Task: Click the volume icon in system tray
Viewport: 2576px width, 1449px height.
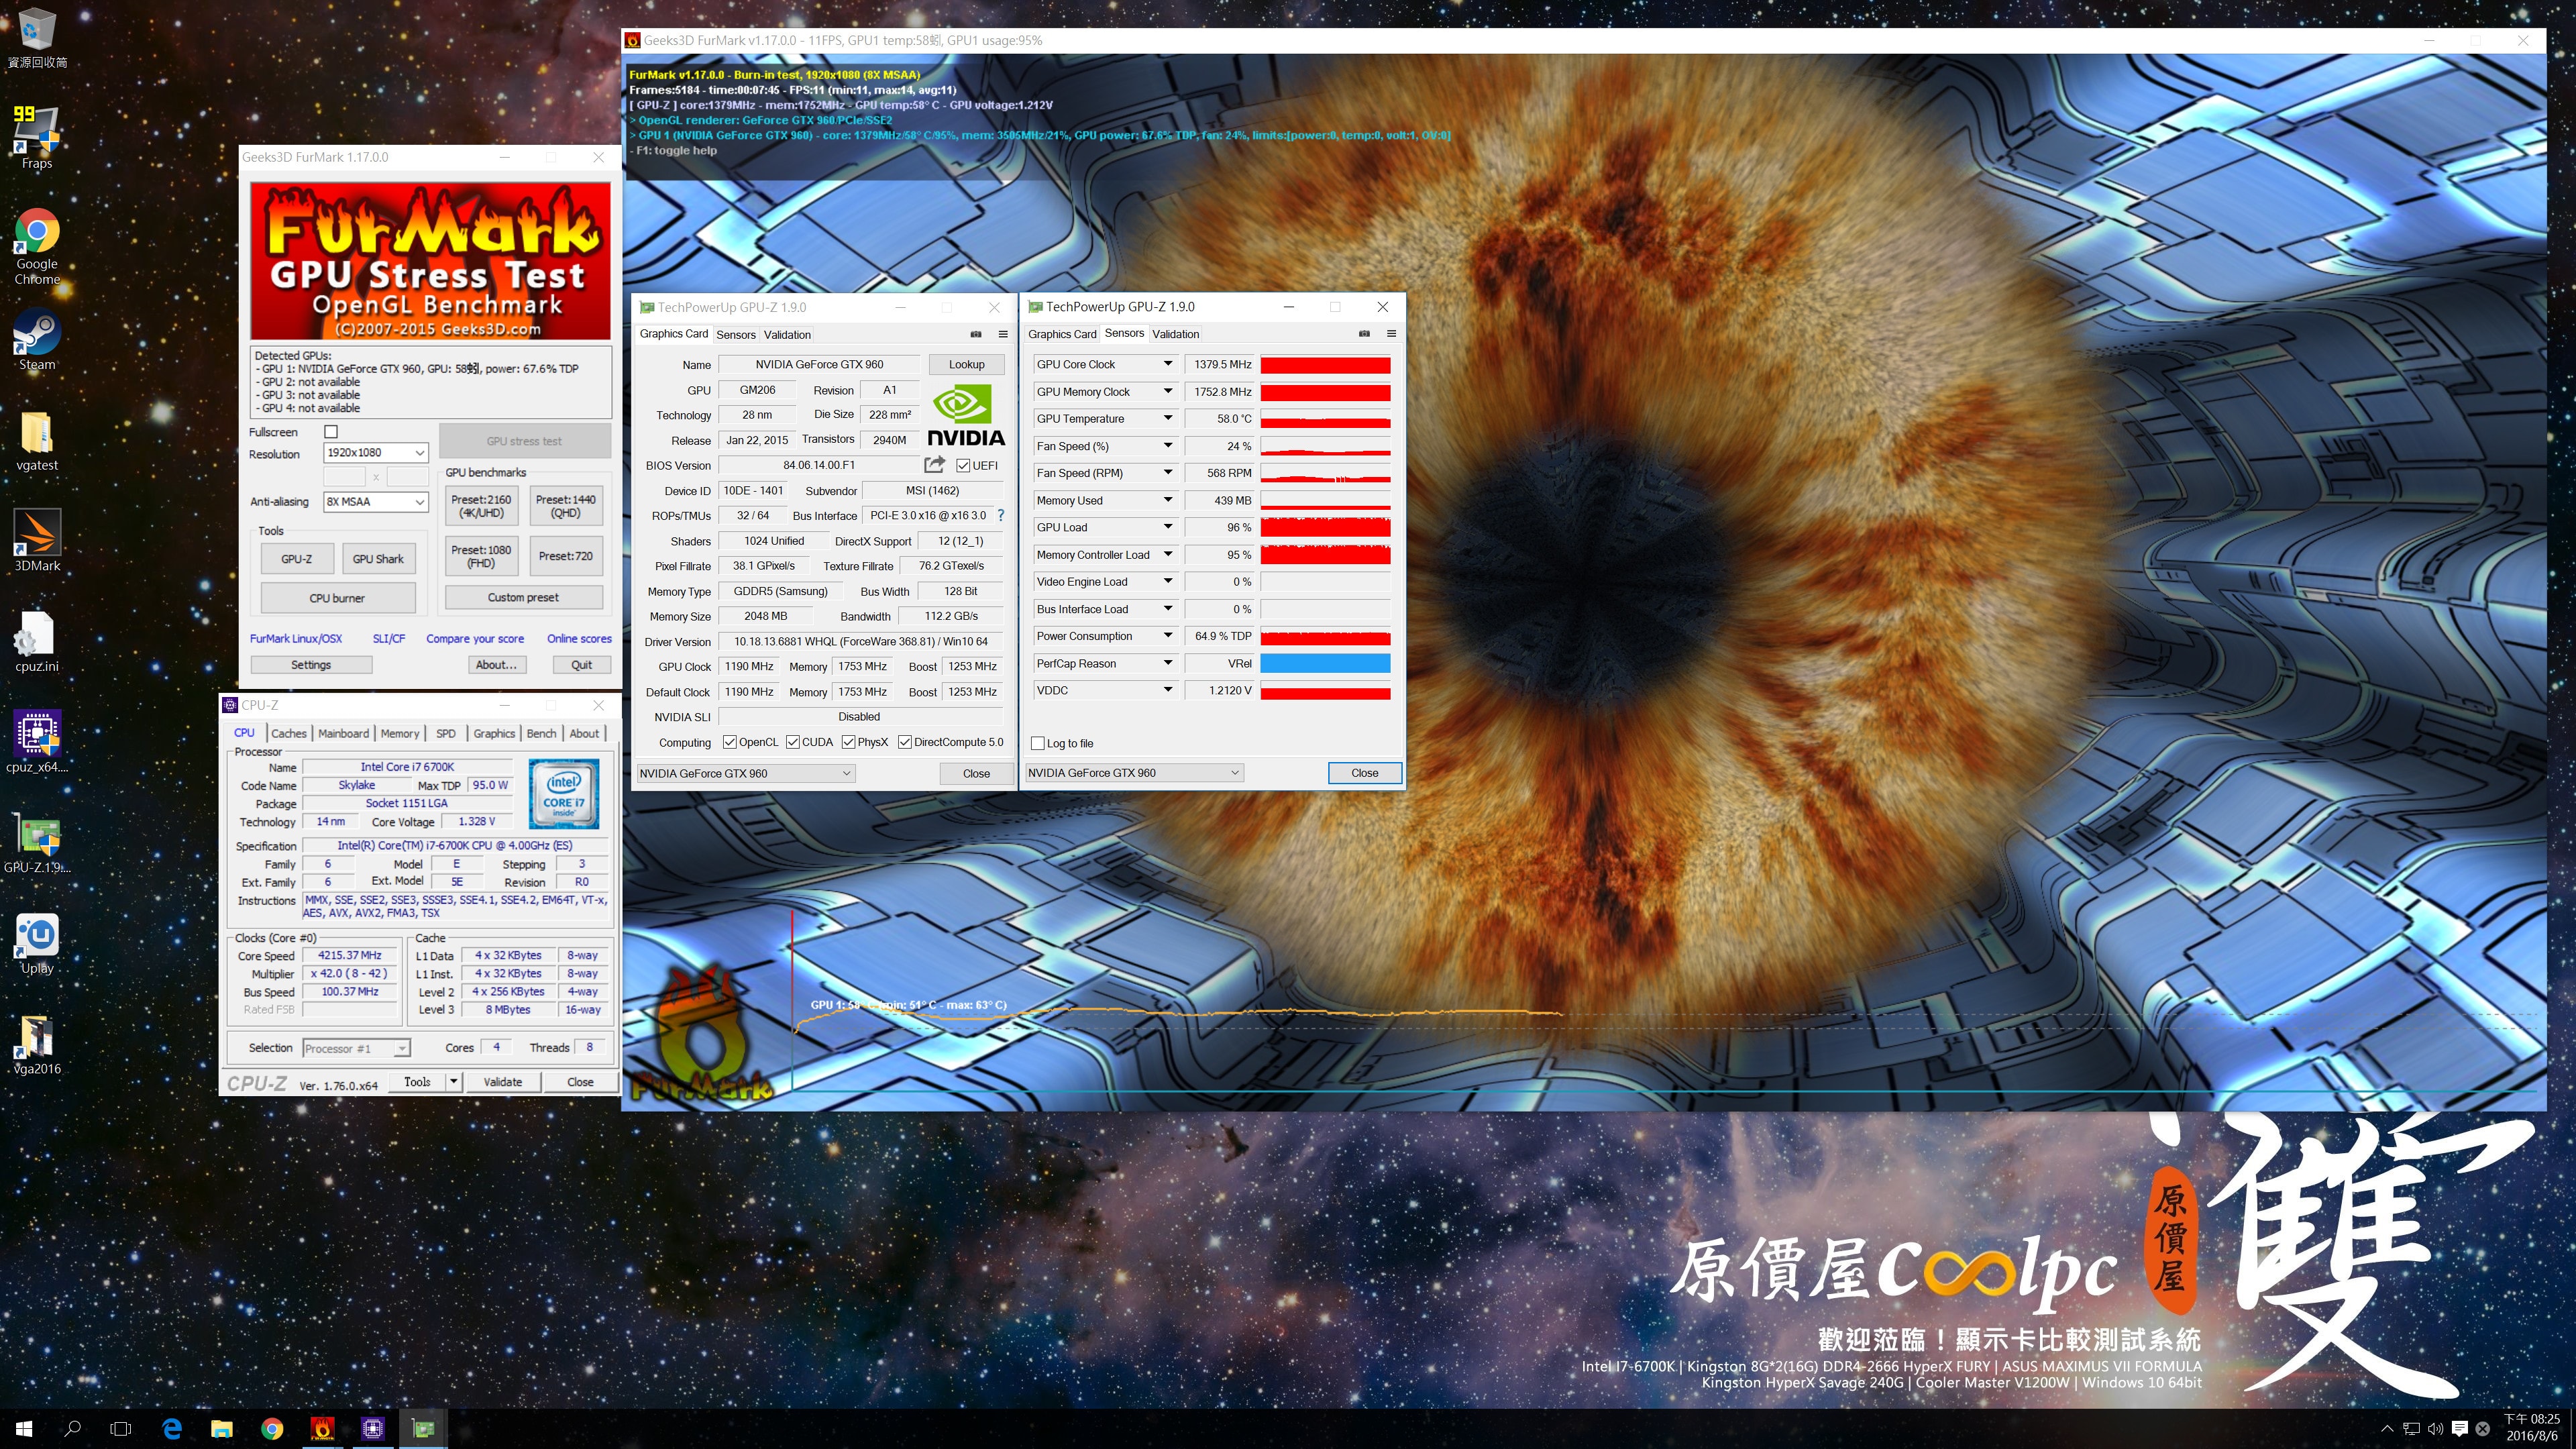Action: [x=2435, y=1428]
